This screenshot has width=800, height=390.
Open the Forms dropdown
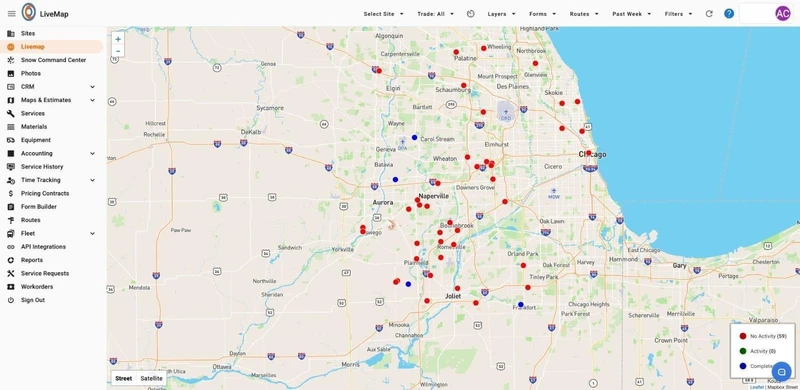click(x=542, y=14)
